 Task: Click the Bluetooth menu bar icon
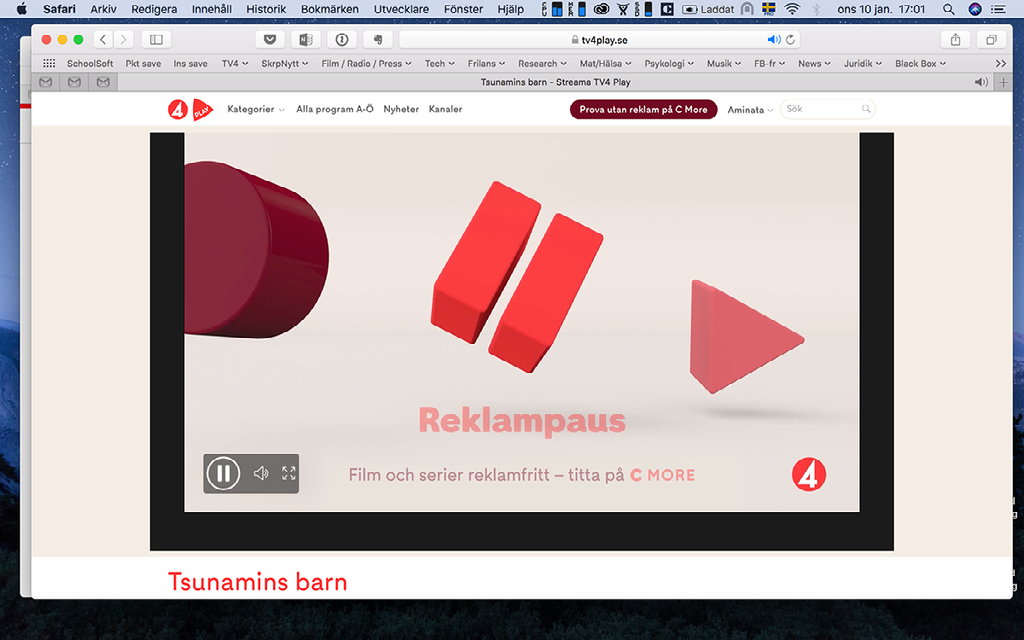(x=816, y=9)
